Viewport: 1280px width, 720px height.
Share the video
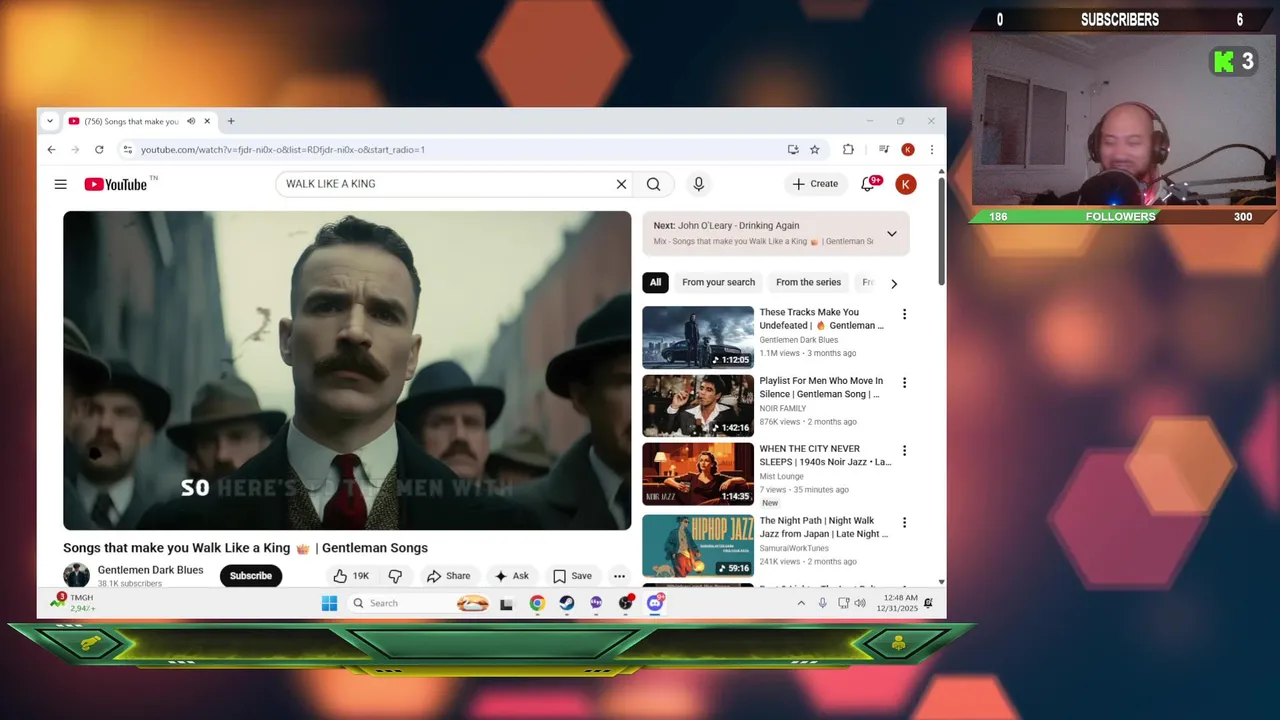click(448, 576)
